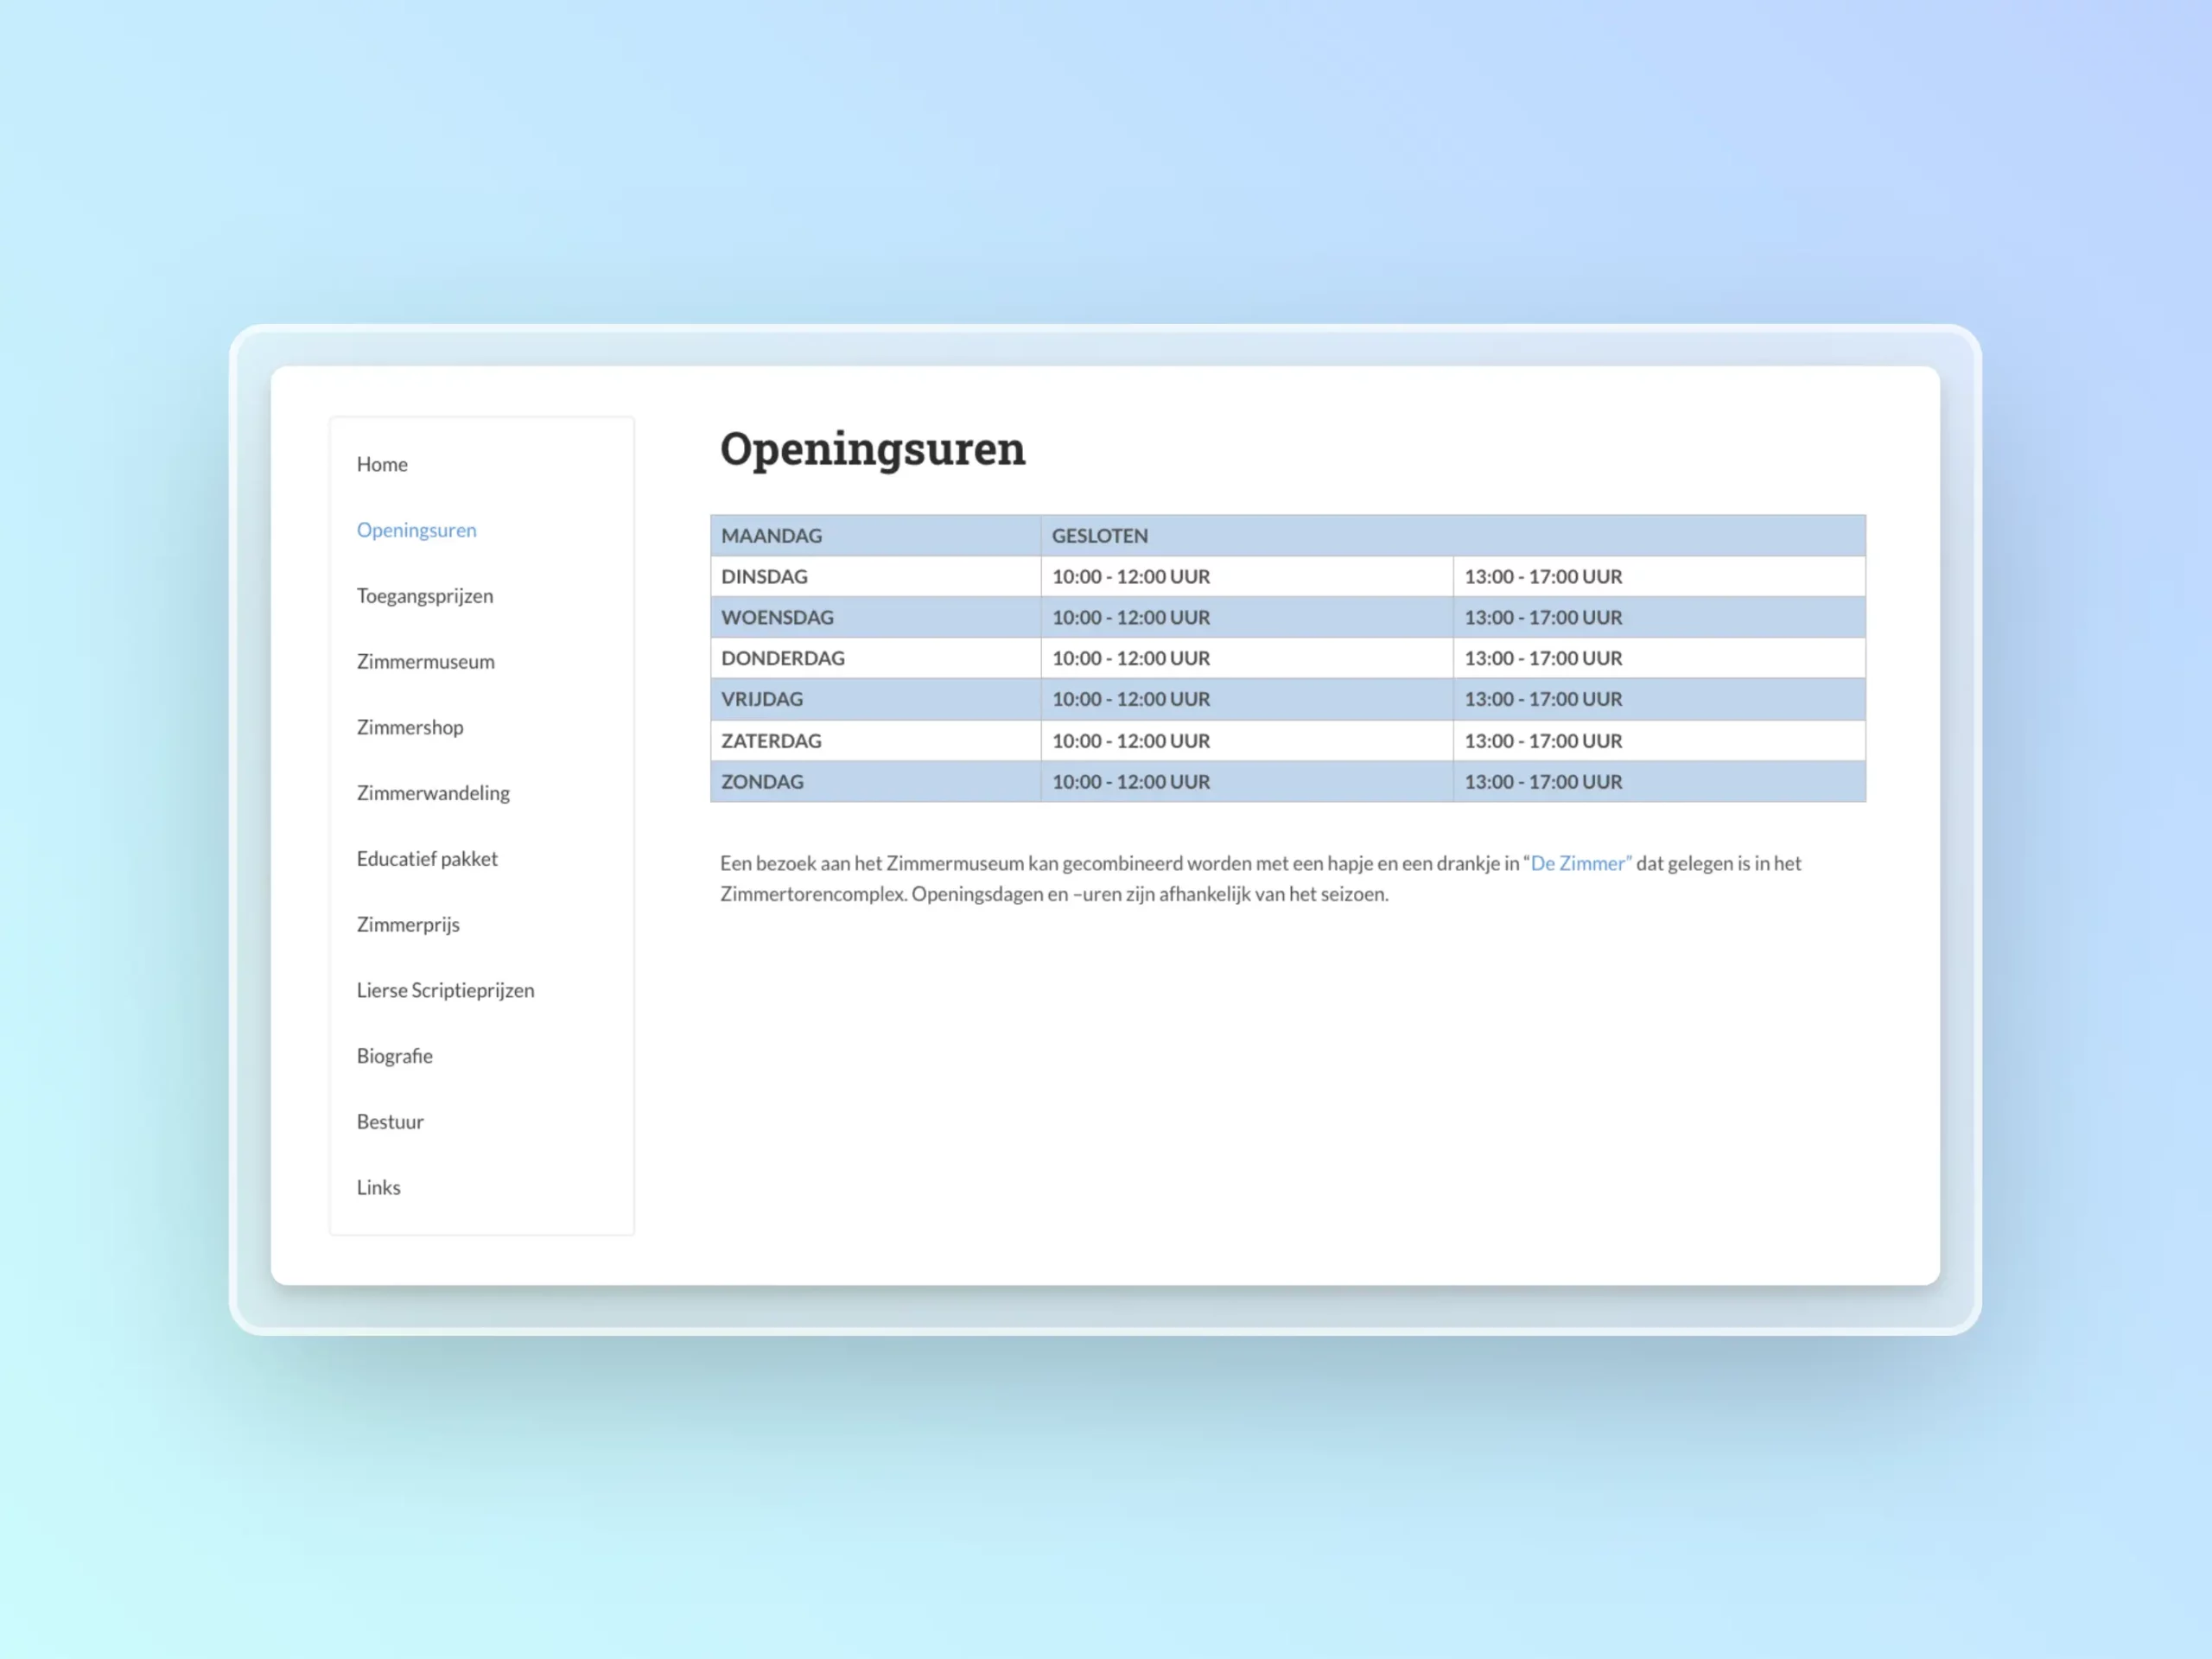Click Links in the sidebar
Viewport: 2212px width, 1659px height.
point(378,1187)
